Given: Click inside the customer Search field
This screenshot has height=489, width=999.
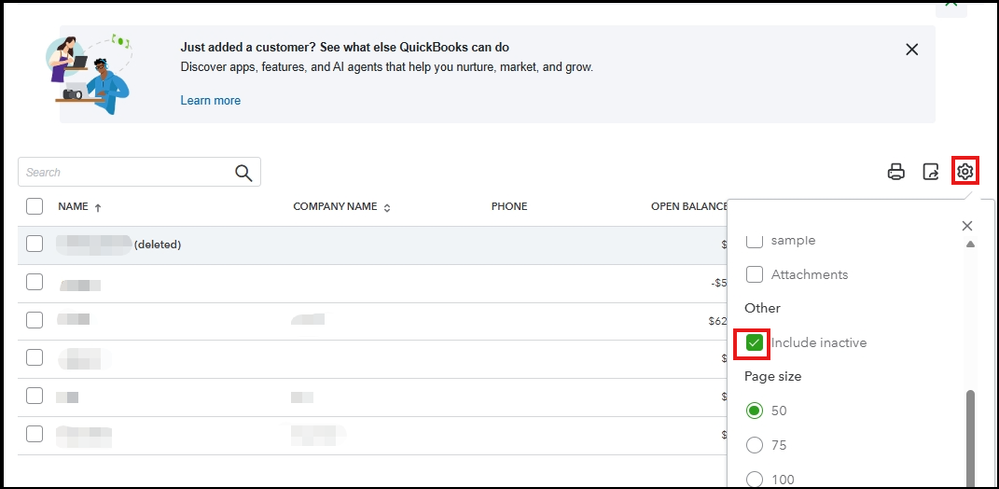Looking at the screenshot, I should 125,173.
